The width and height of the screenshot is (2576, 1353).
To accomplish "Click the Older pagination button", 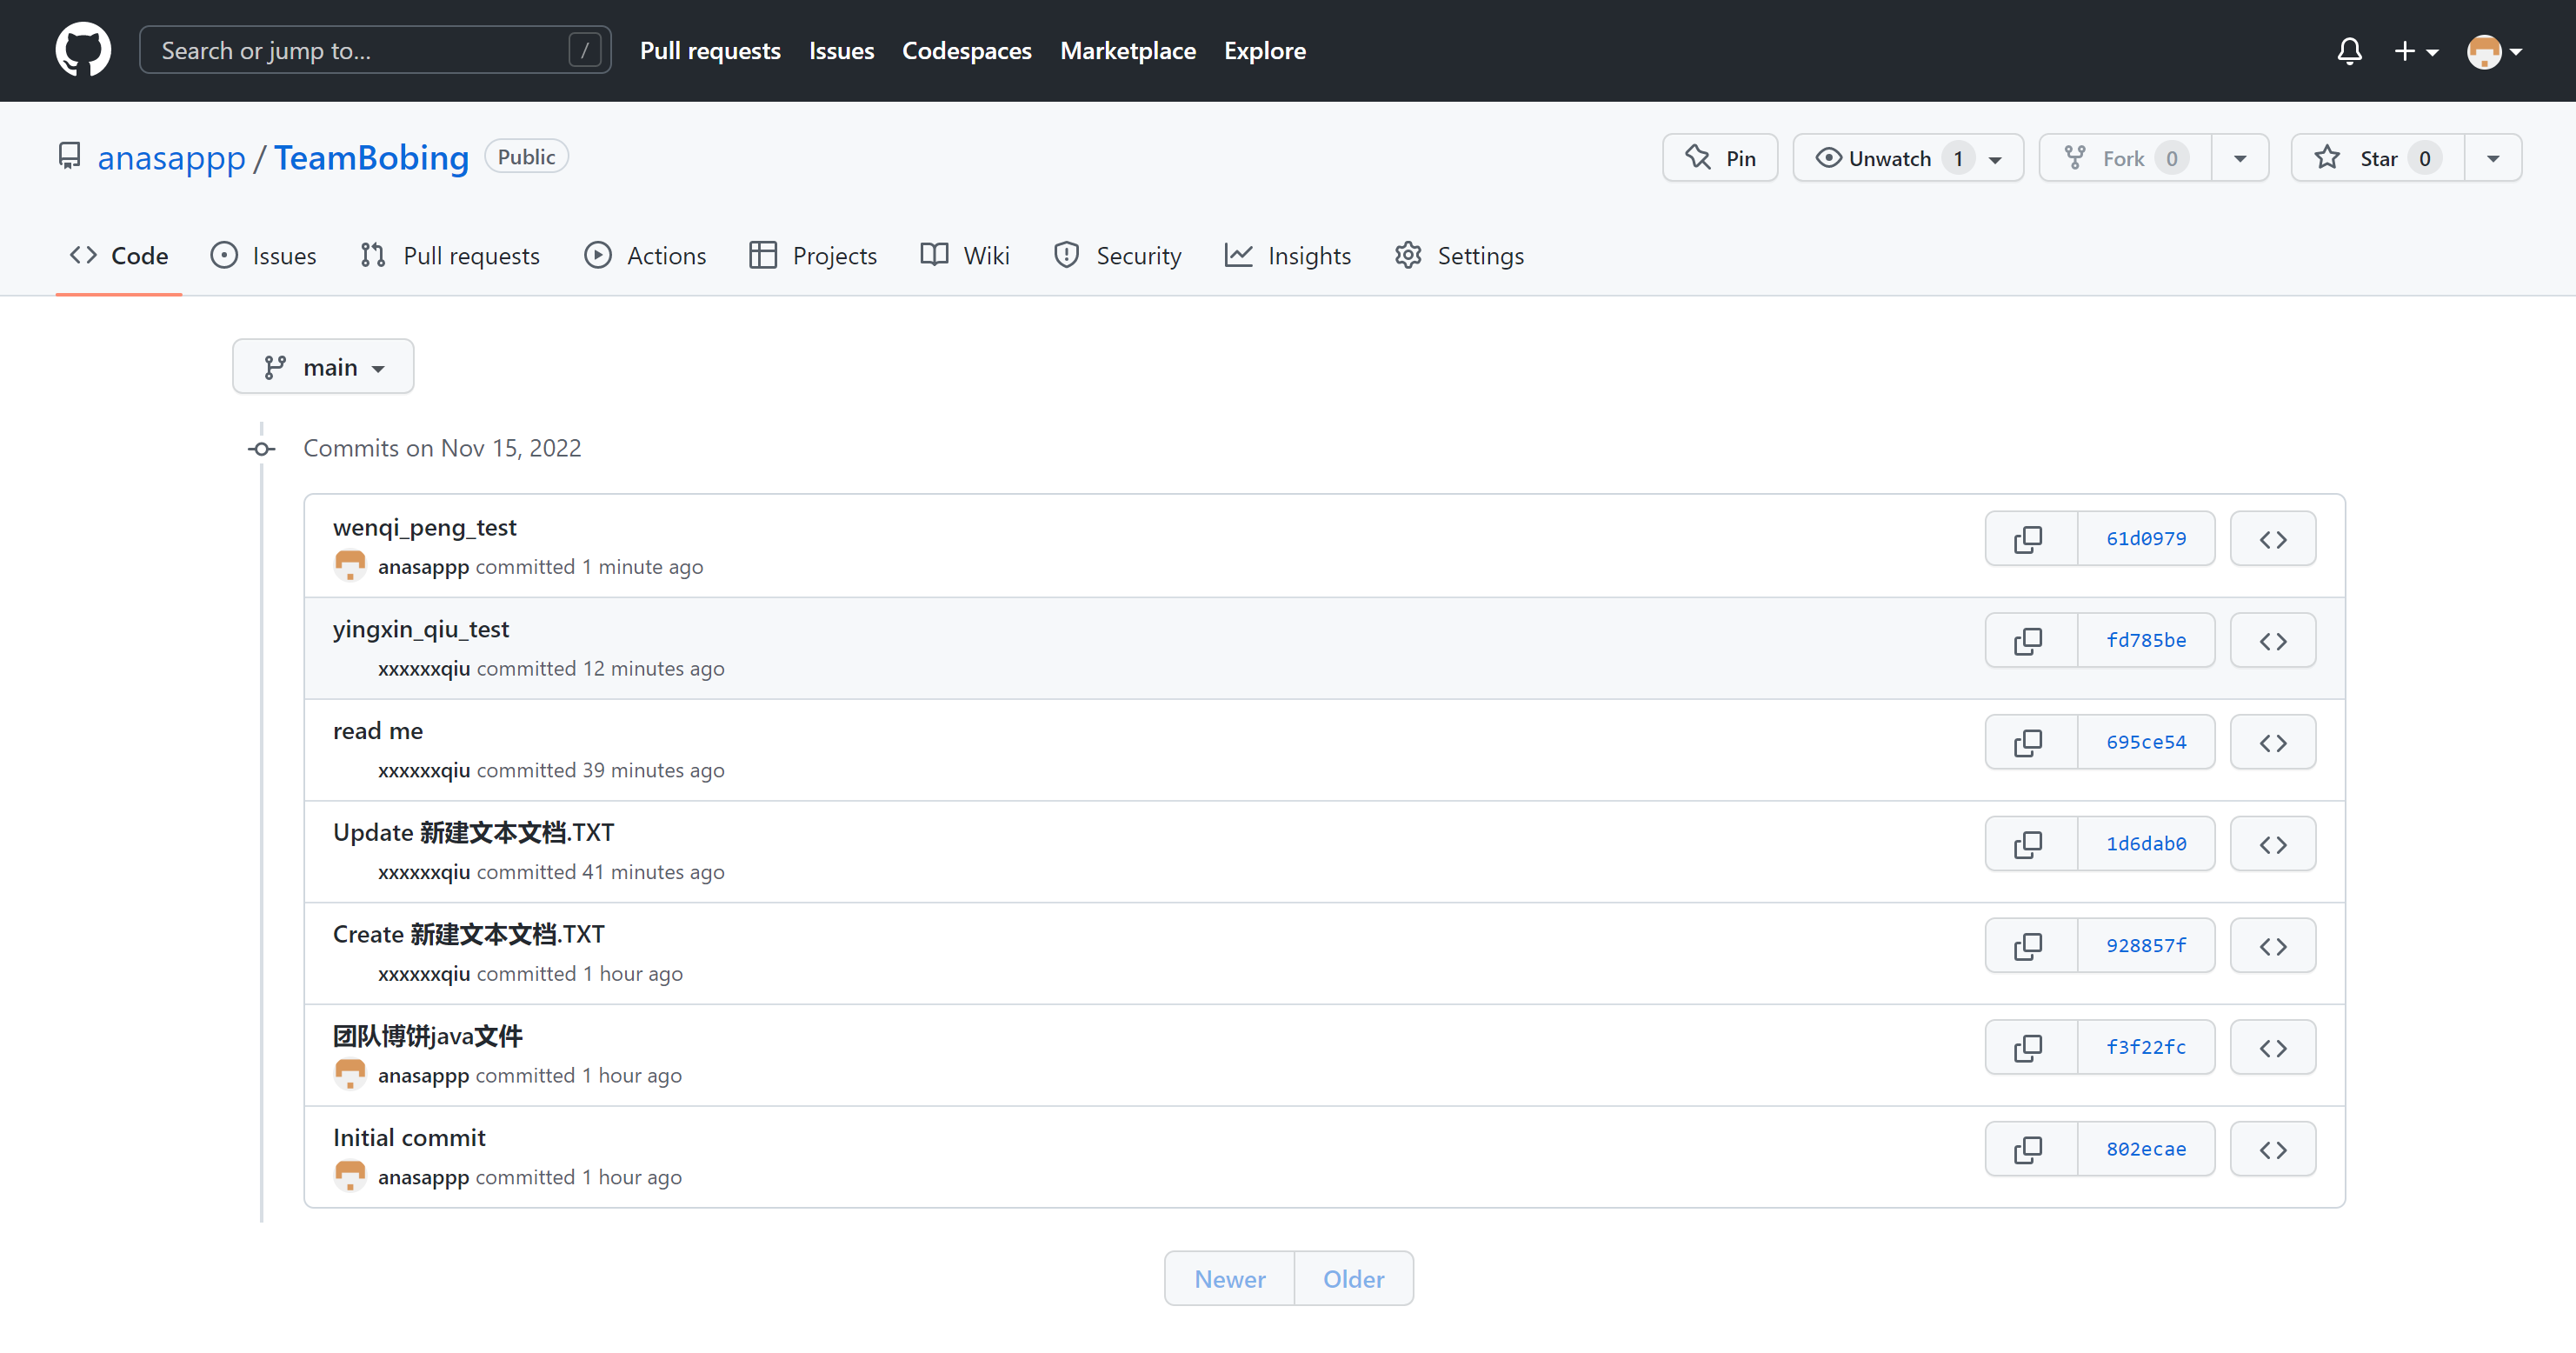I will tap(1353, 1279).
